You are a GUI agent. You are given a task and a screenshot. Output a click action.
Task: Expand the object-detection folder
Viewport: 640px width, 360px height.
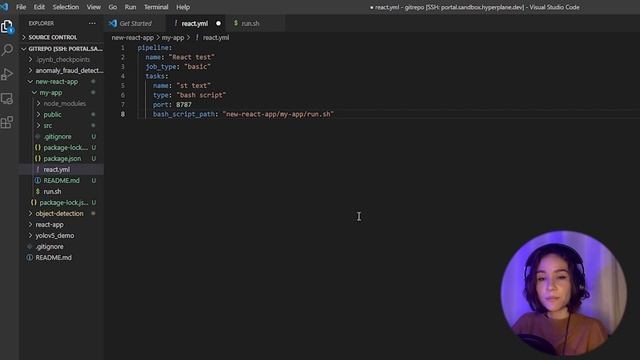(61, 213)
